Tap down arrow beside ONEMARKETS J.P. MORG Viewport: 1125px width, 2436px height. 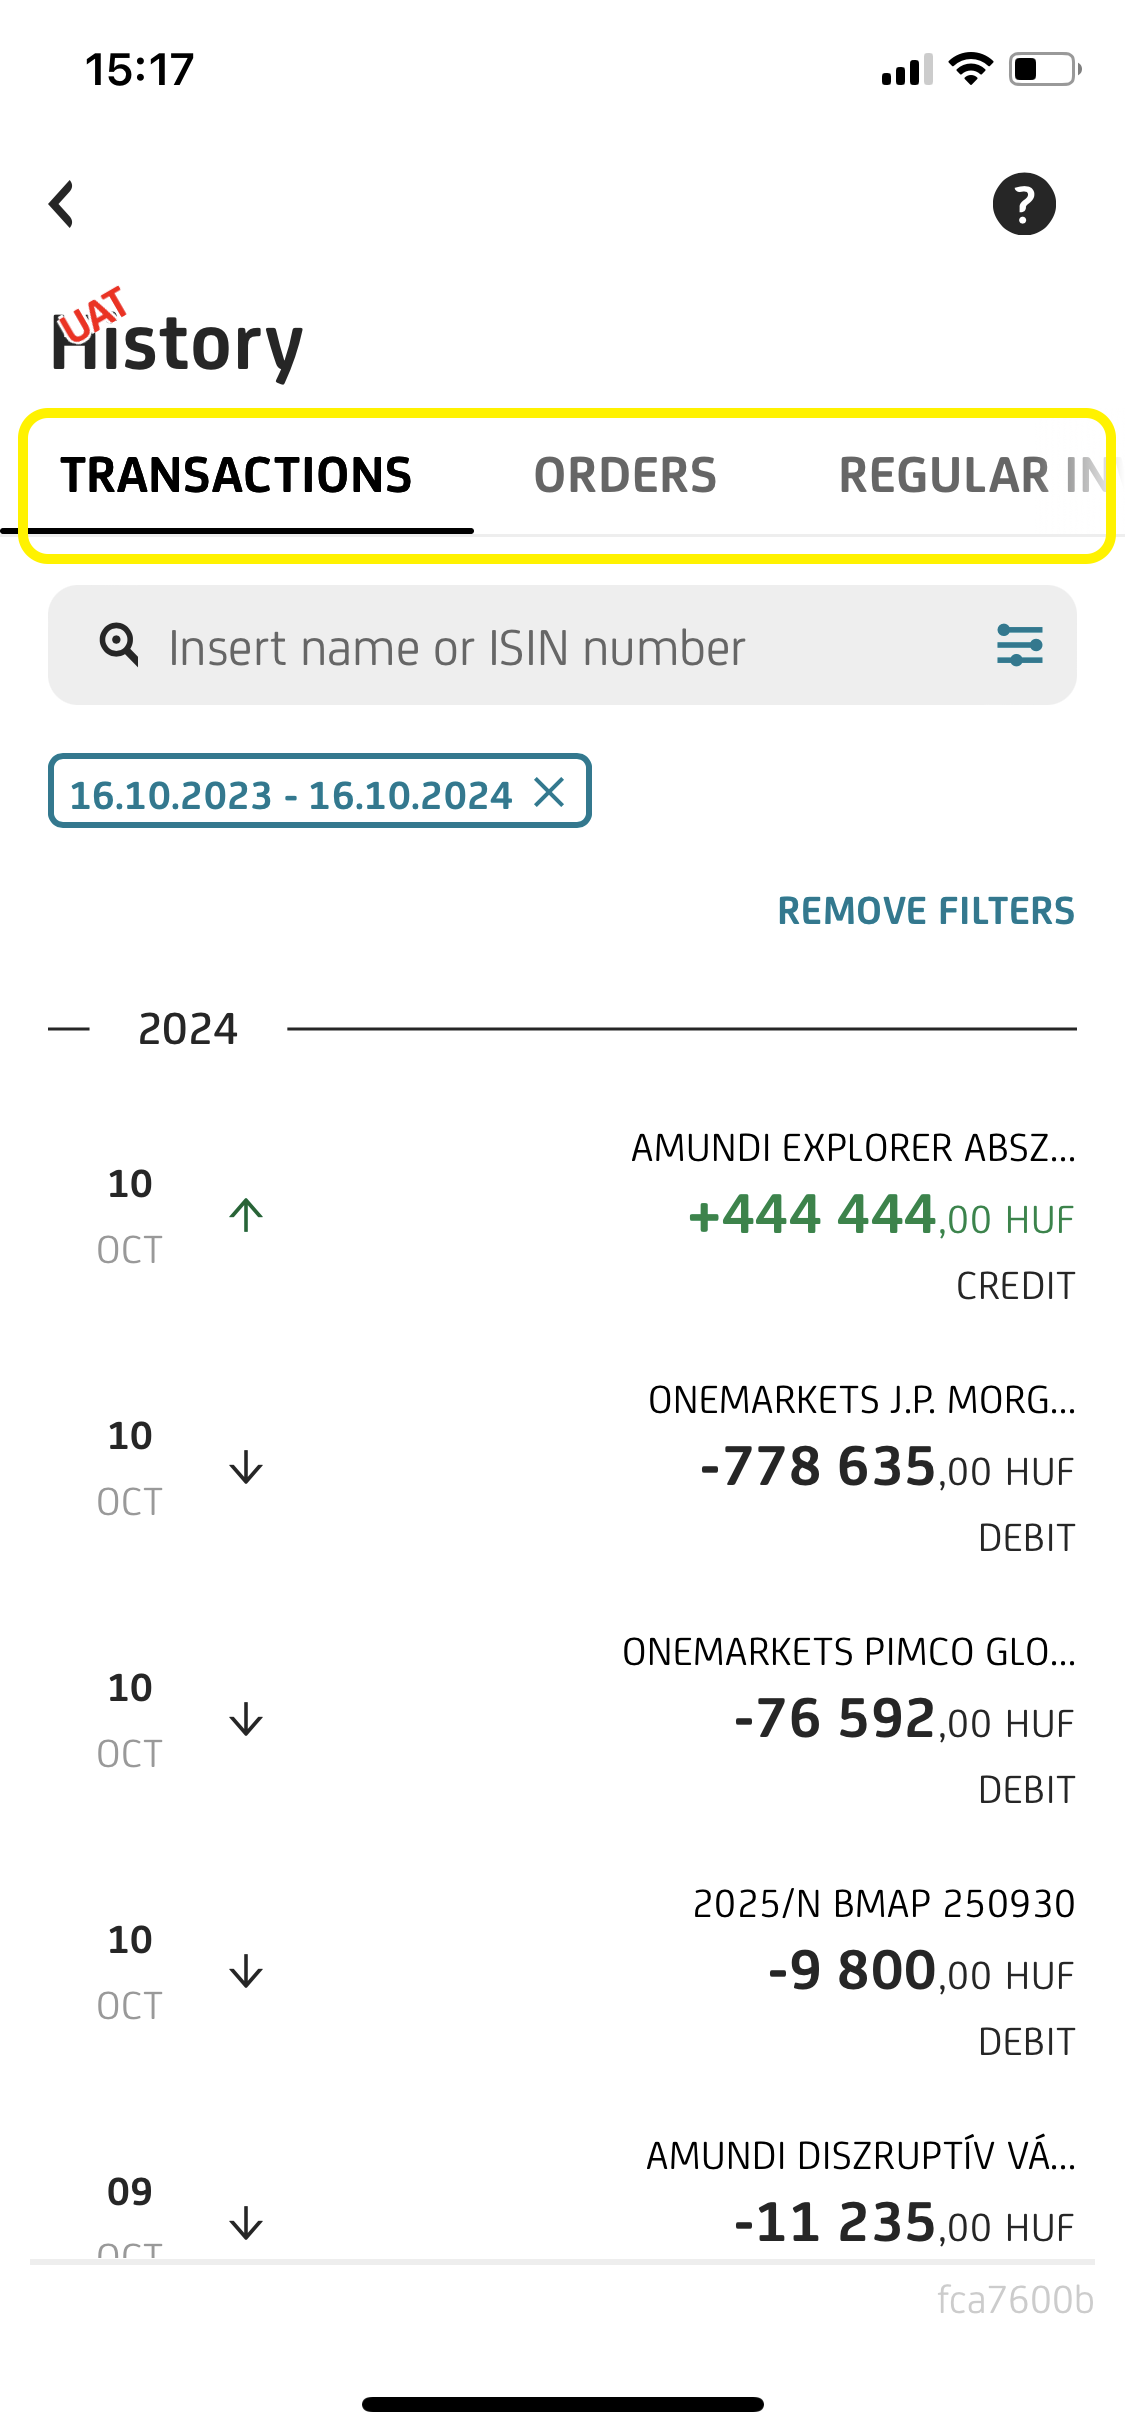[x=246, y=1467]
